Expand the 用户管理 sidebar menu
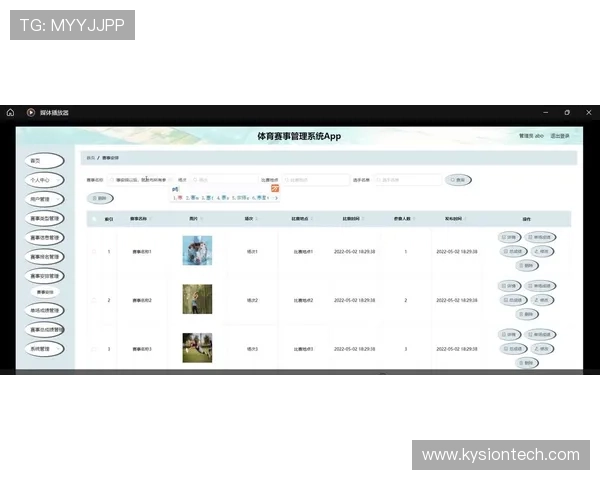Image resolution: width=600 pixels, height=480 pixels. 46,199
